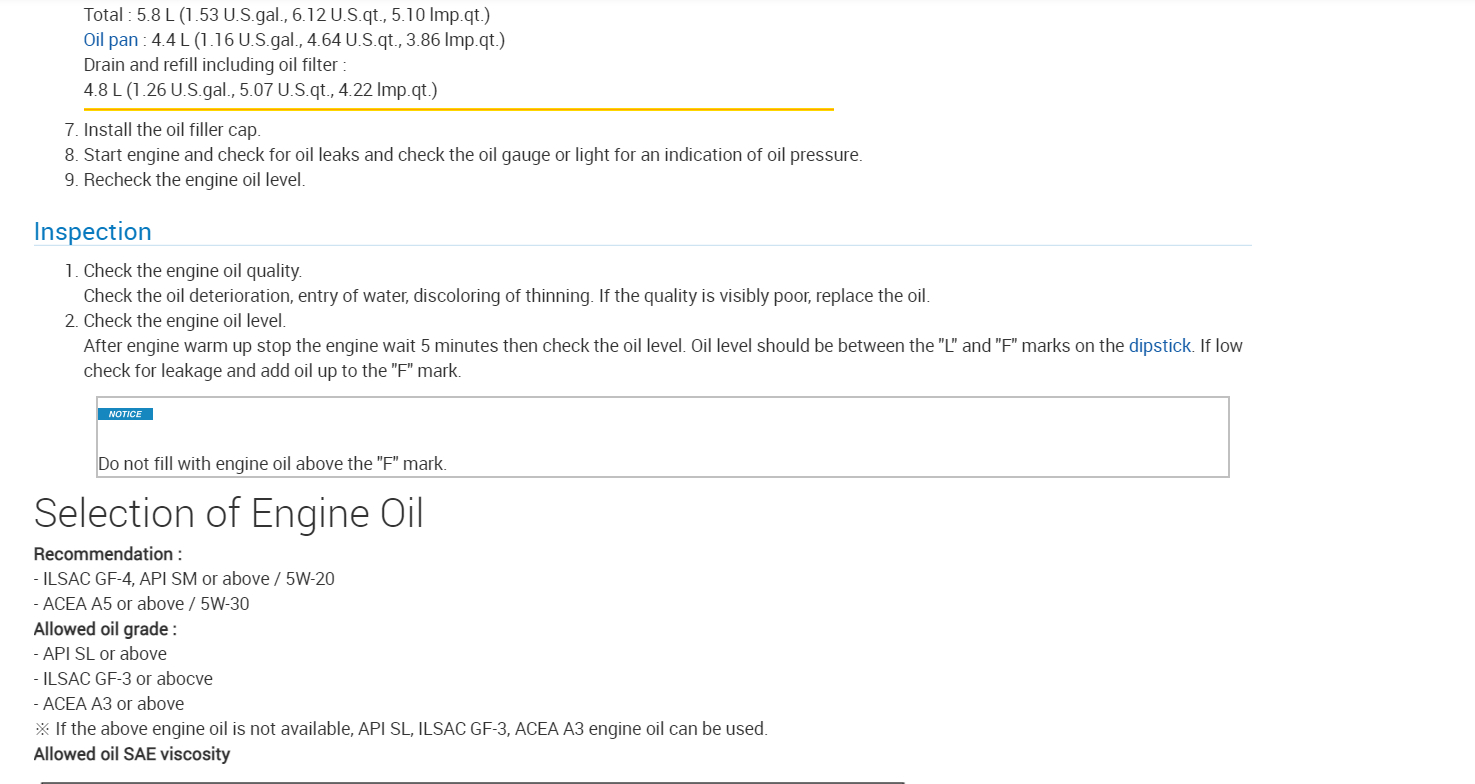Click the yellow horizontal divider line
Viewport: 1475px width, 784px height.
pos(458,109)
